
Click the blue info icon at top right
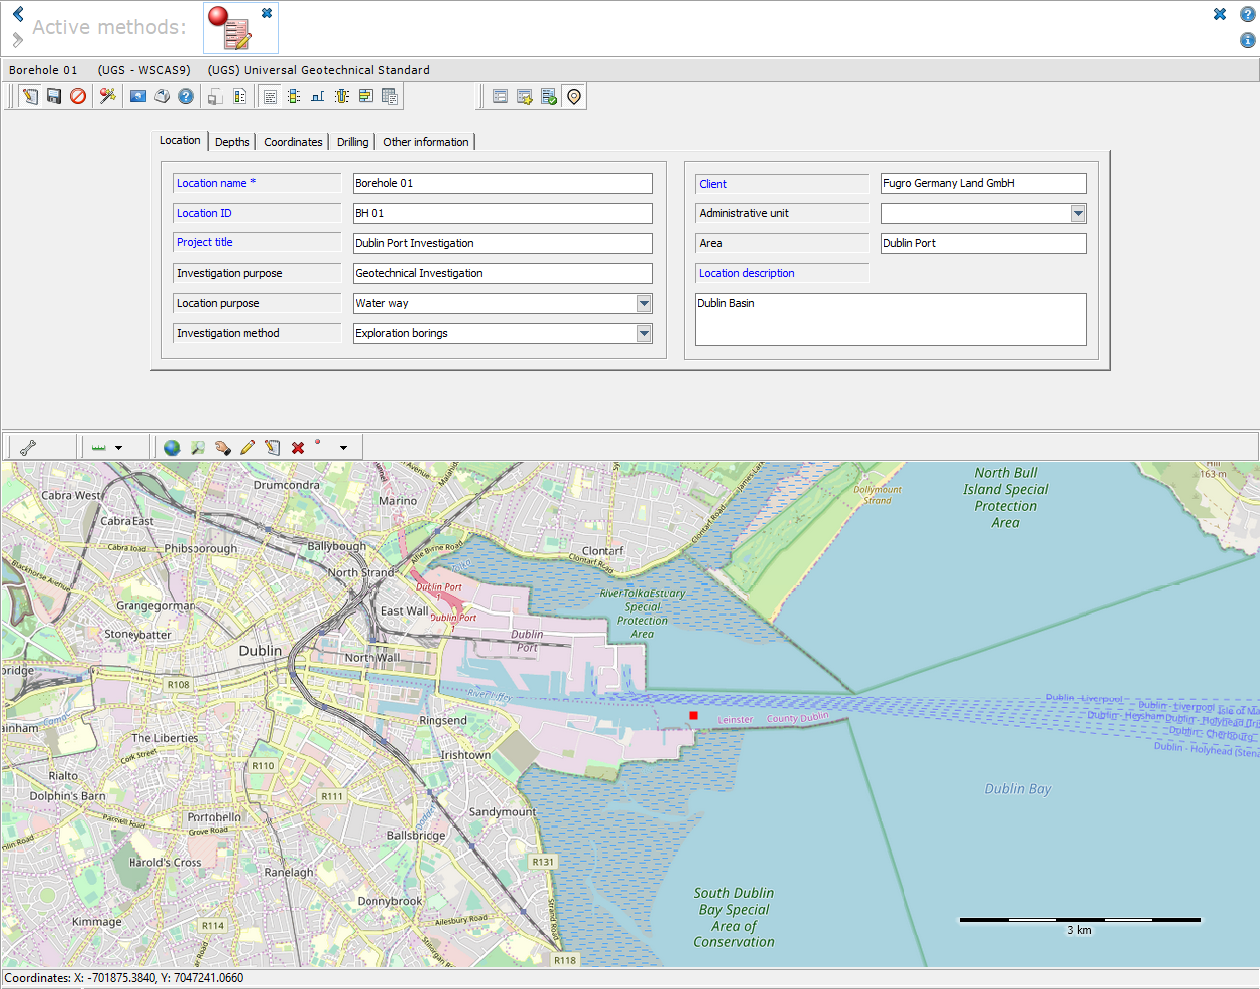point(1247,40)
